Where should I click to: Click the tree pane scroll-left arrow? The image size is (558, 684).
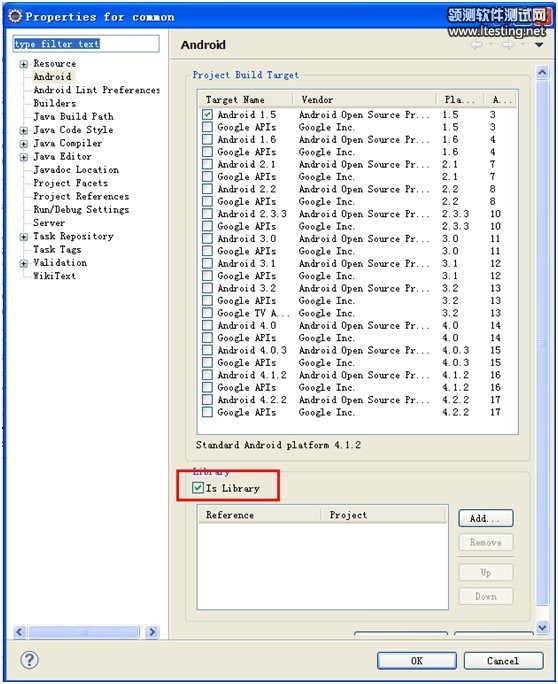pyautogui.click(x=20, y=632)
